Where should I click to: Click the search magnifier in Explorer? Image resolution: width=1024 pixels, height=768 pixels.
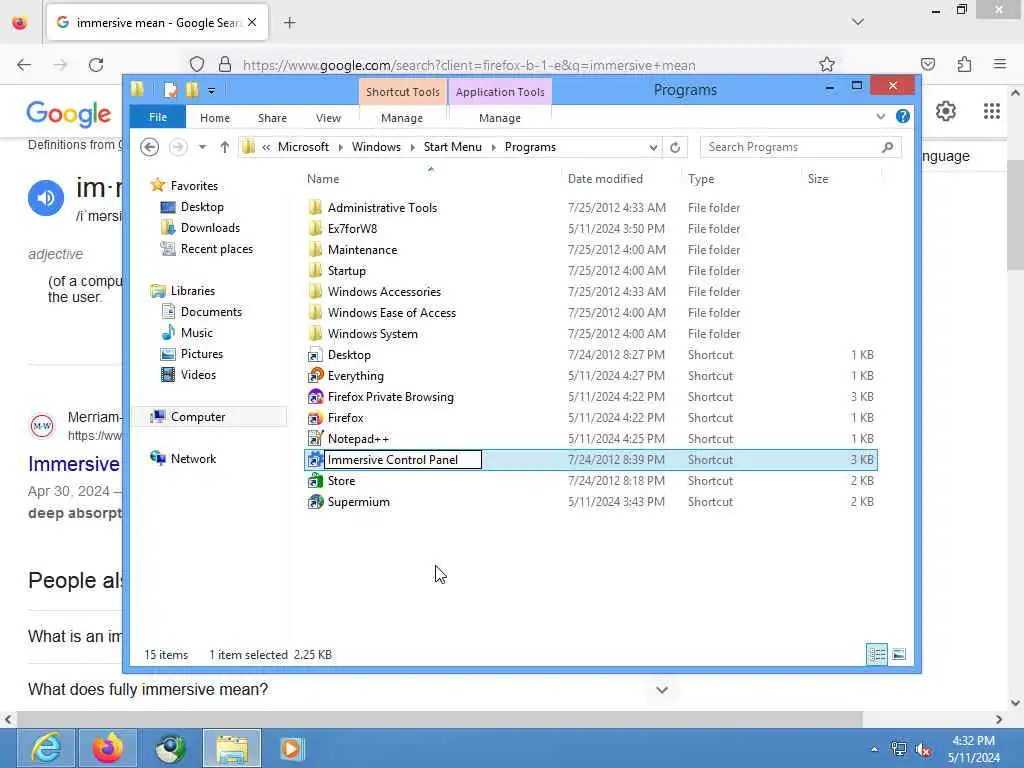click(887, 147)
